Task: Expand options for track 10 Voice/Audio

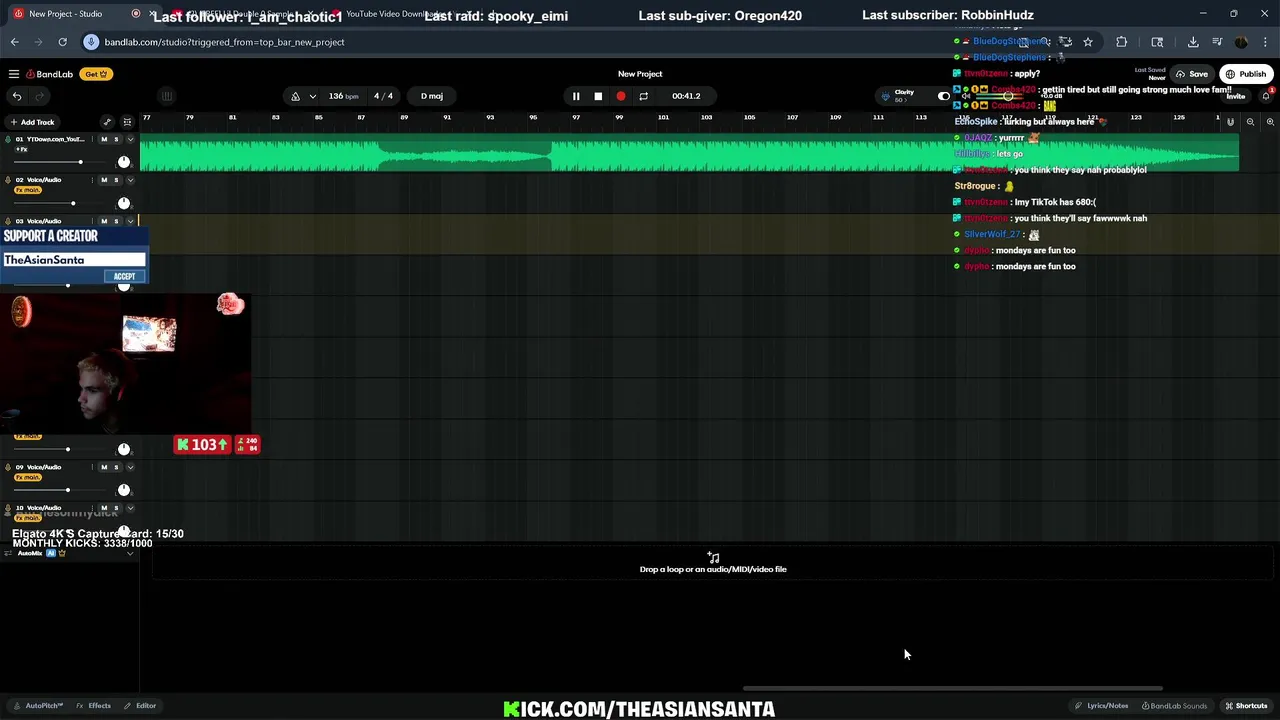Action: pos(130,508)
